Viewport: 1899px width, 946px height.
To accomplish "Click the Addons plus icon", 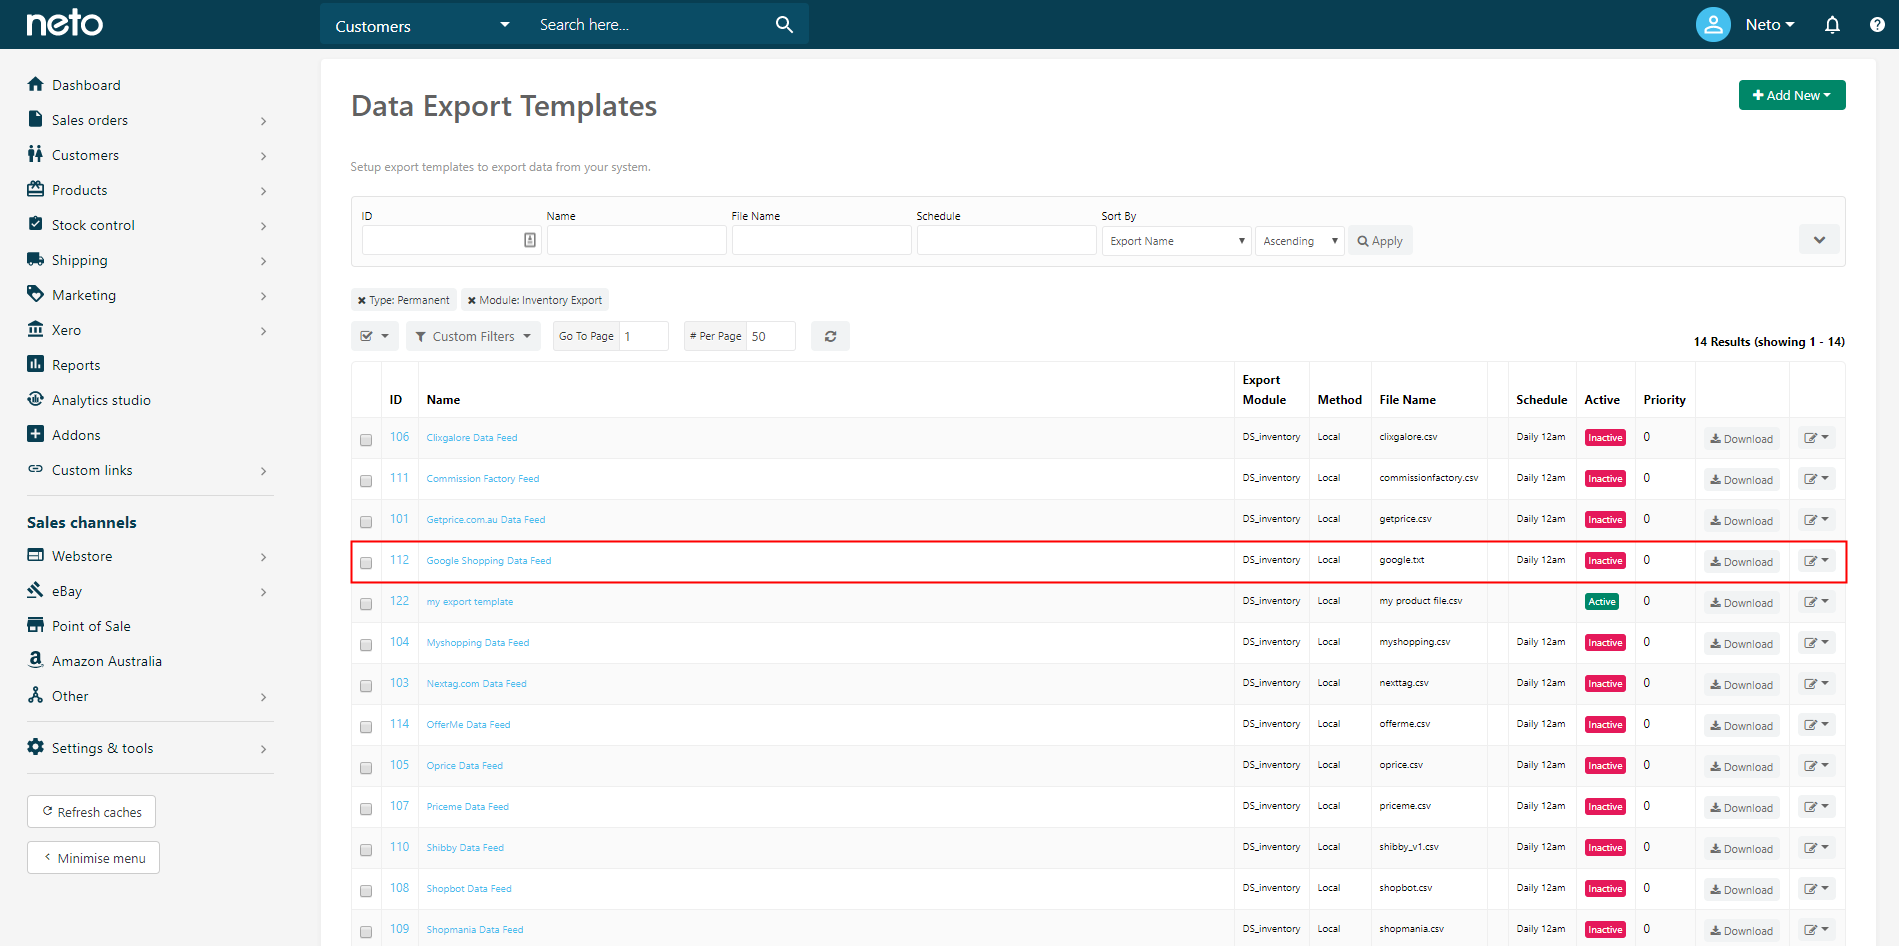I will click(x=36, y=434).
